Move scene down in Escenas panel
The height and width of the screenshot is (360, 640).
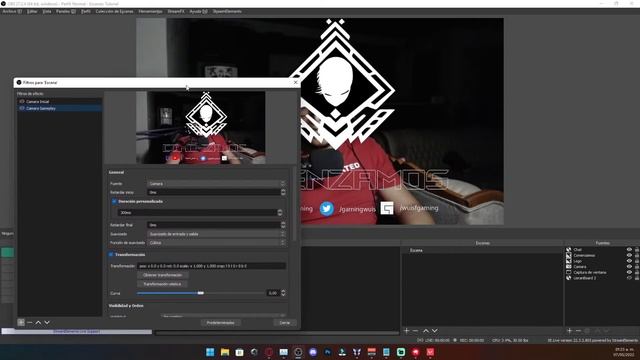point(435,331)
